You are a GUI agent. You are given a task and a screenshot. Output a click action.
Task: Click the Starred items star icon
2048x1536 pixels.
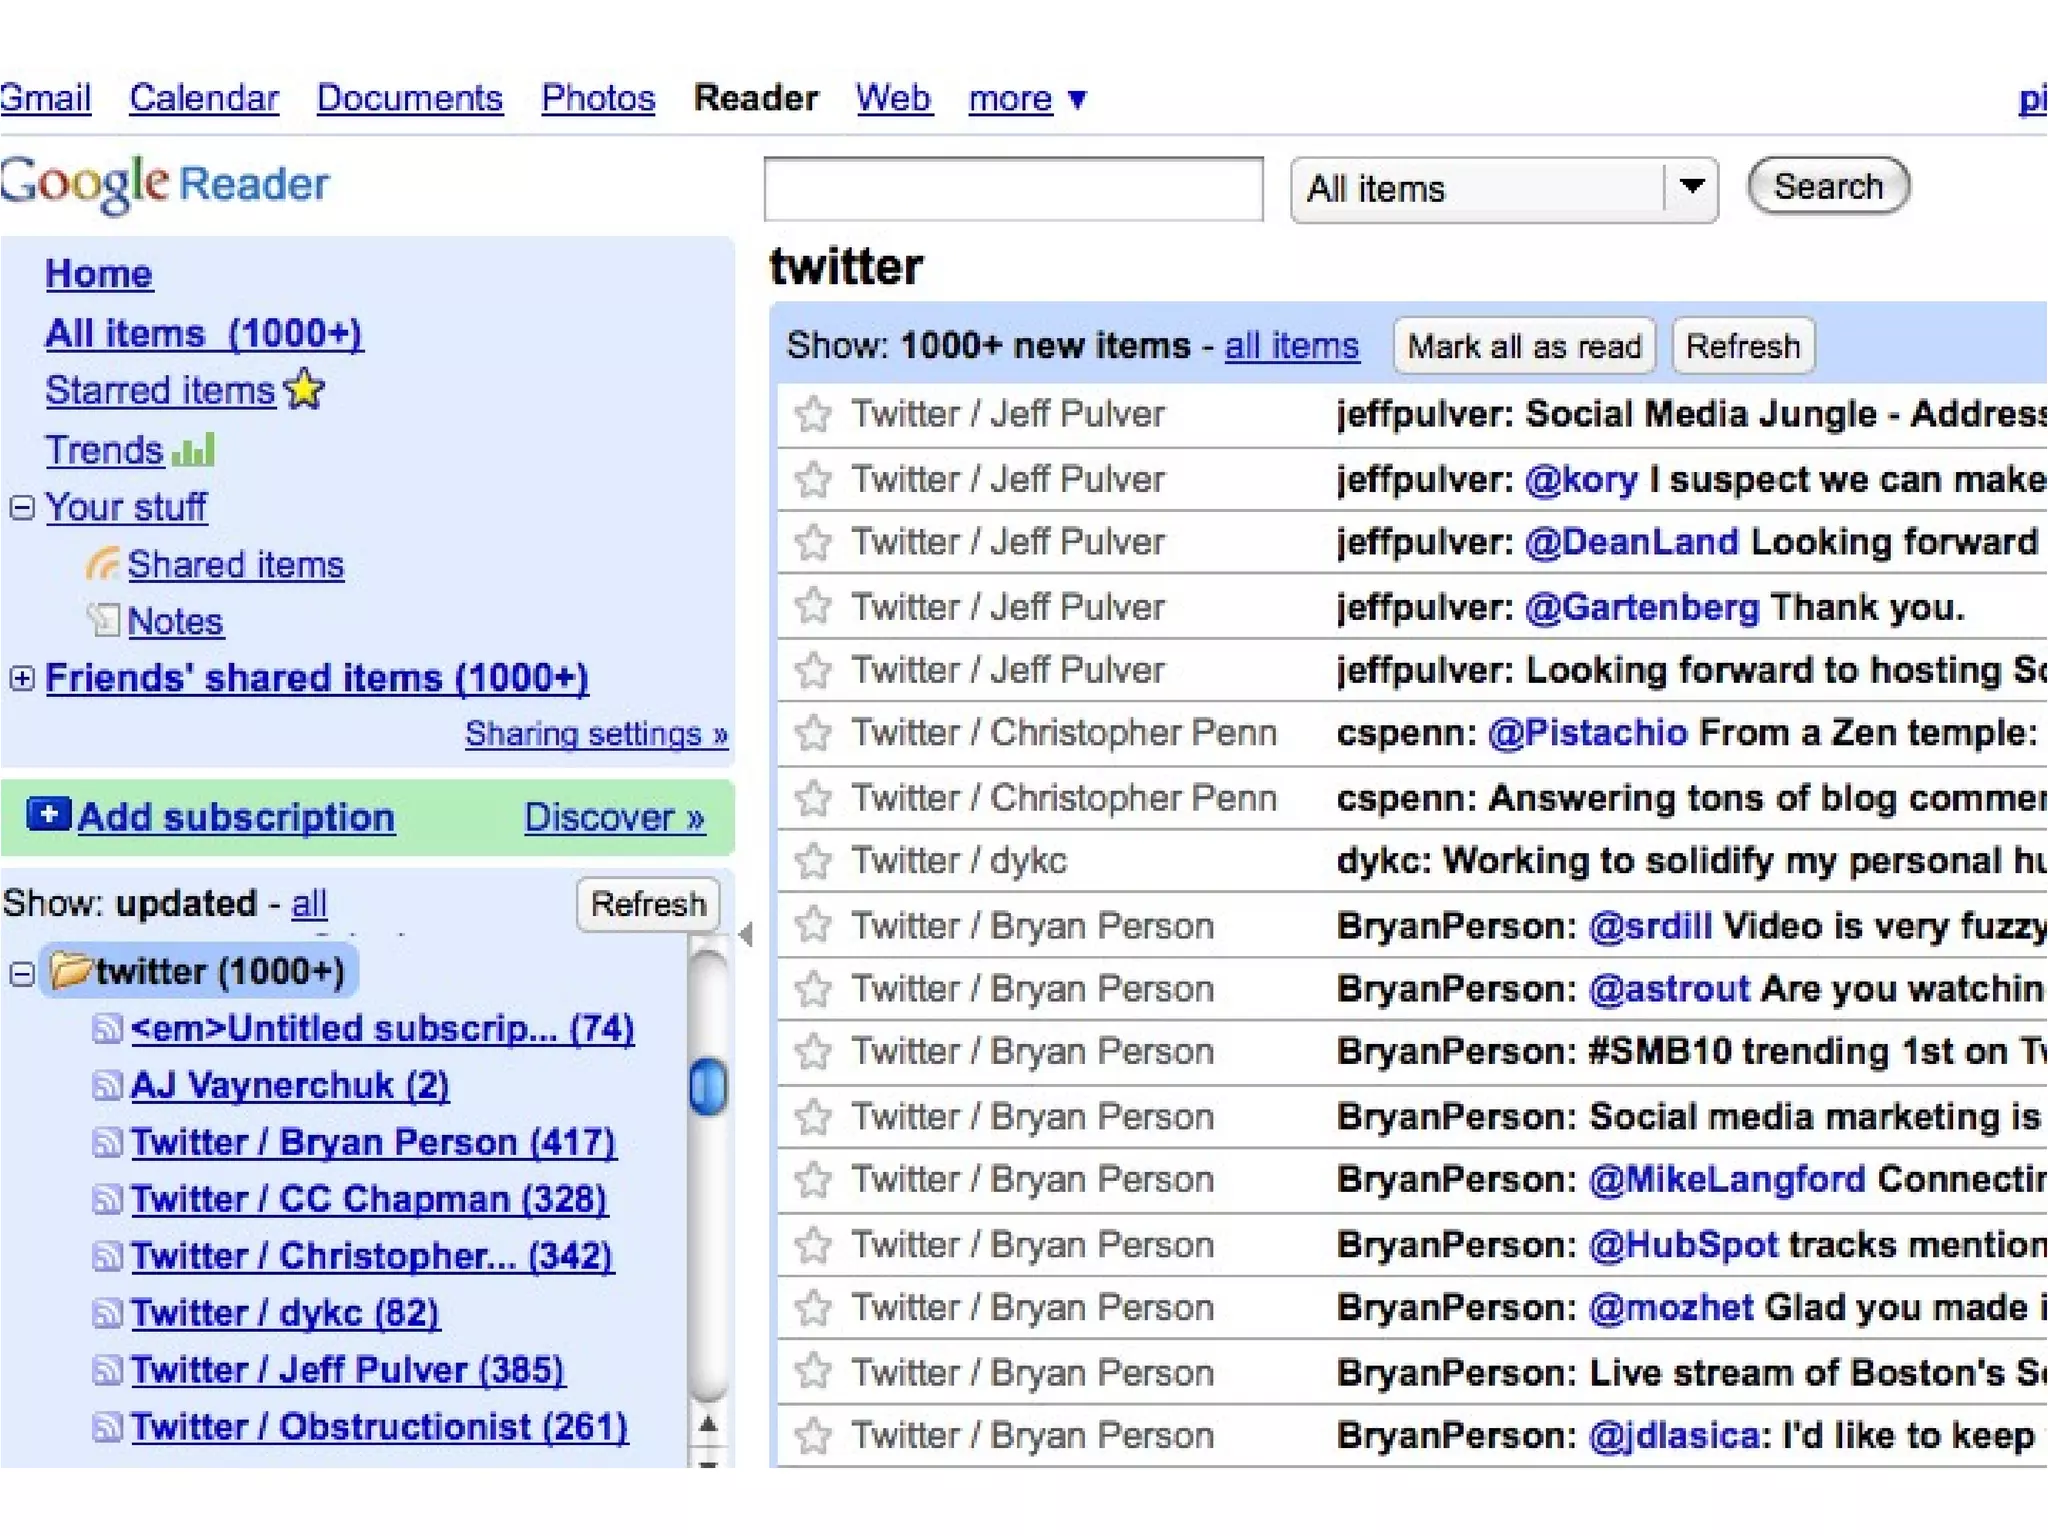click(304, 389)
